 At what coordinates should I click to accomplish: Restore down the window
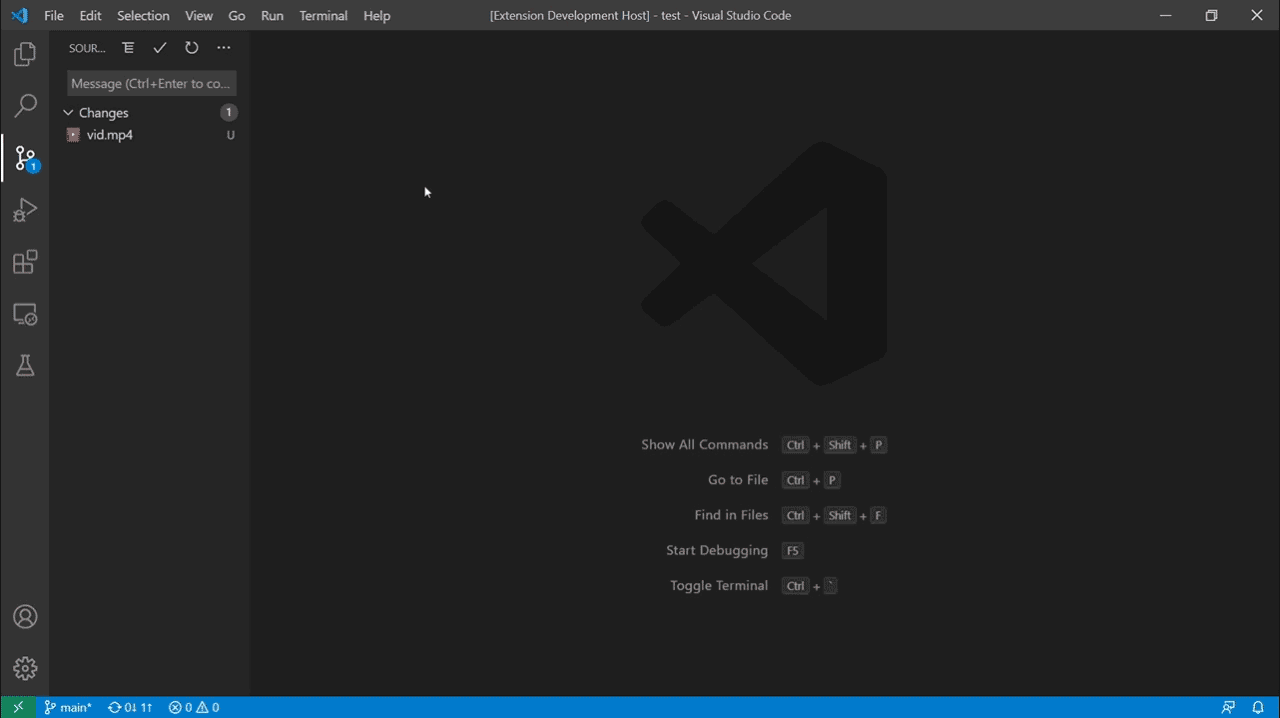tap(1211, 16)
